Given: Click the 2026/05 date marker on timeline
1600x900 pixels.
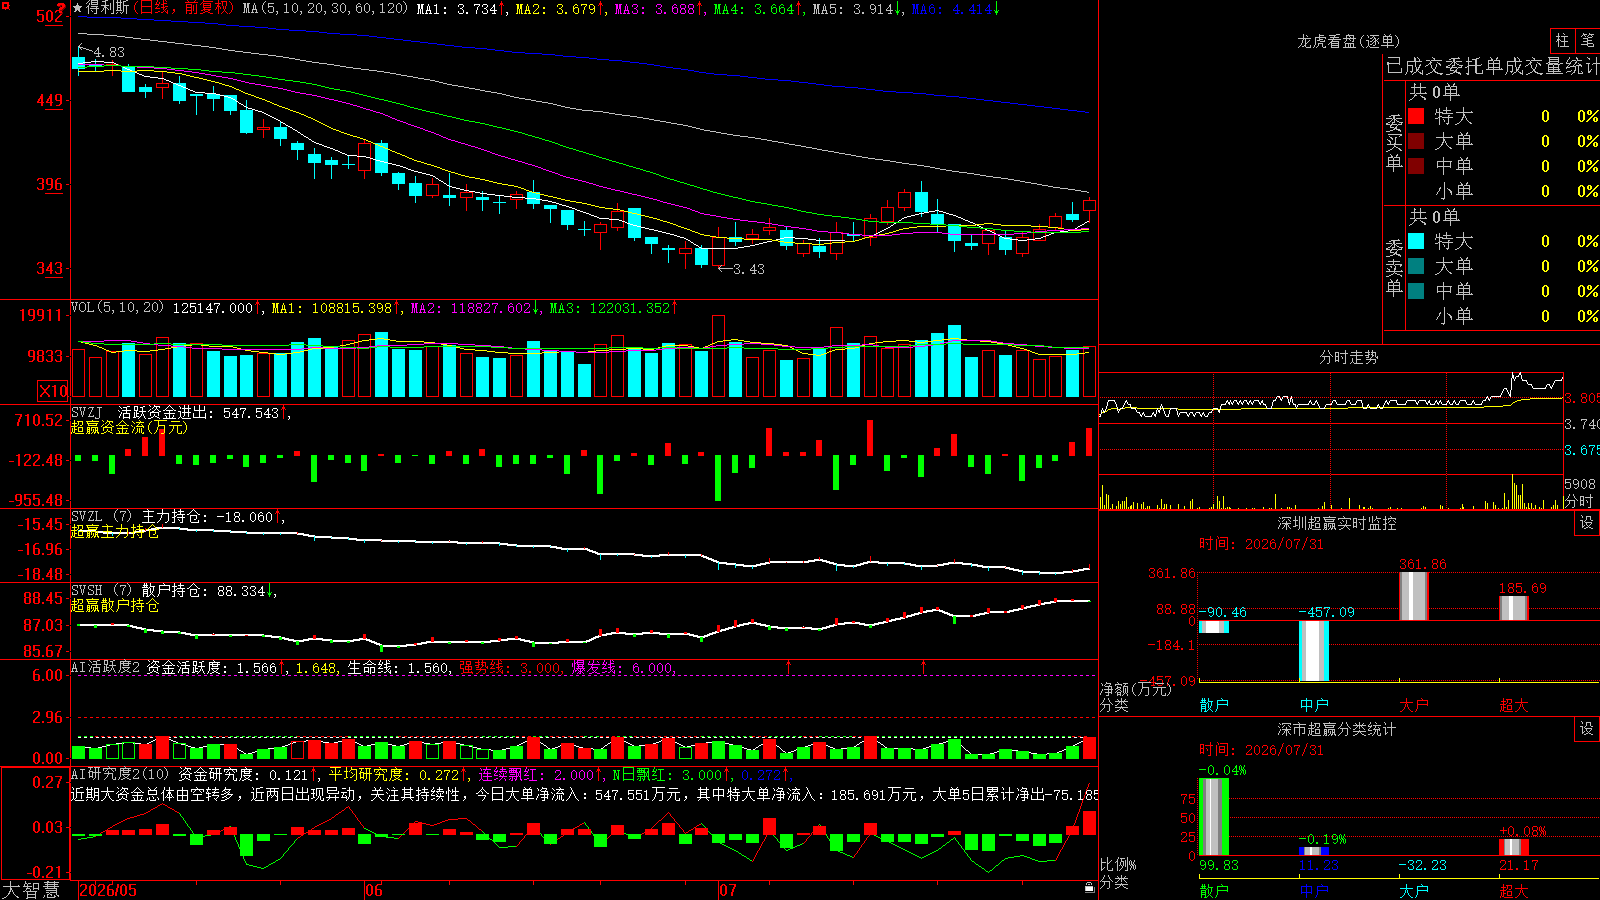Looking at the screenshot, I should 107,890.
